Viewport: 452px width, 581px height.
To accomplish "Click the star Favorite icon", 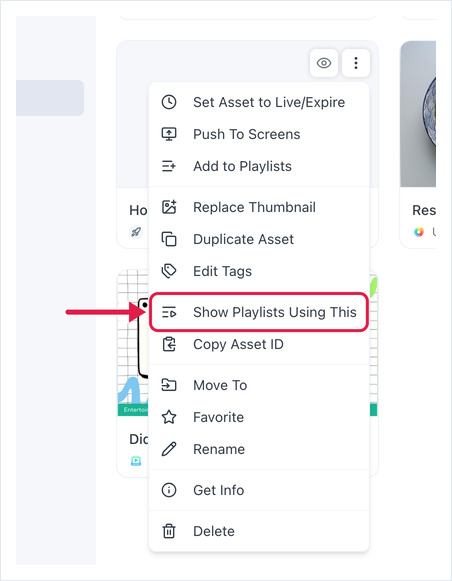I will [169, 417].
